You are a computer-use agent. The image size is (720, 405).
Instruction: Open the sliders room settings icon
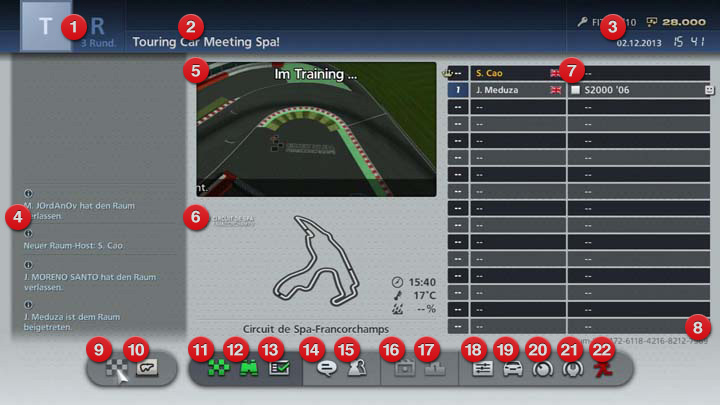click(478, 367)
